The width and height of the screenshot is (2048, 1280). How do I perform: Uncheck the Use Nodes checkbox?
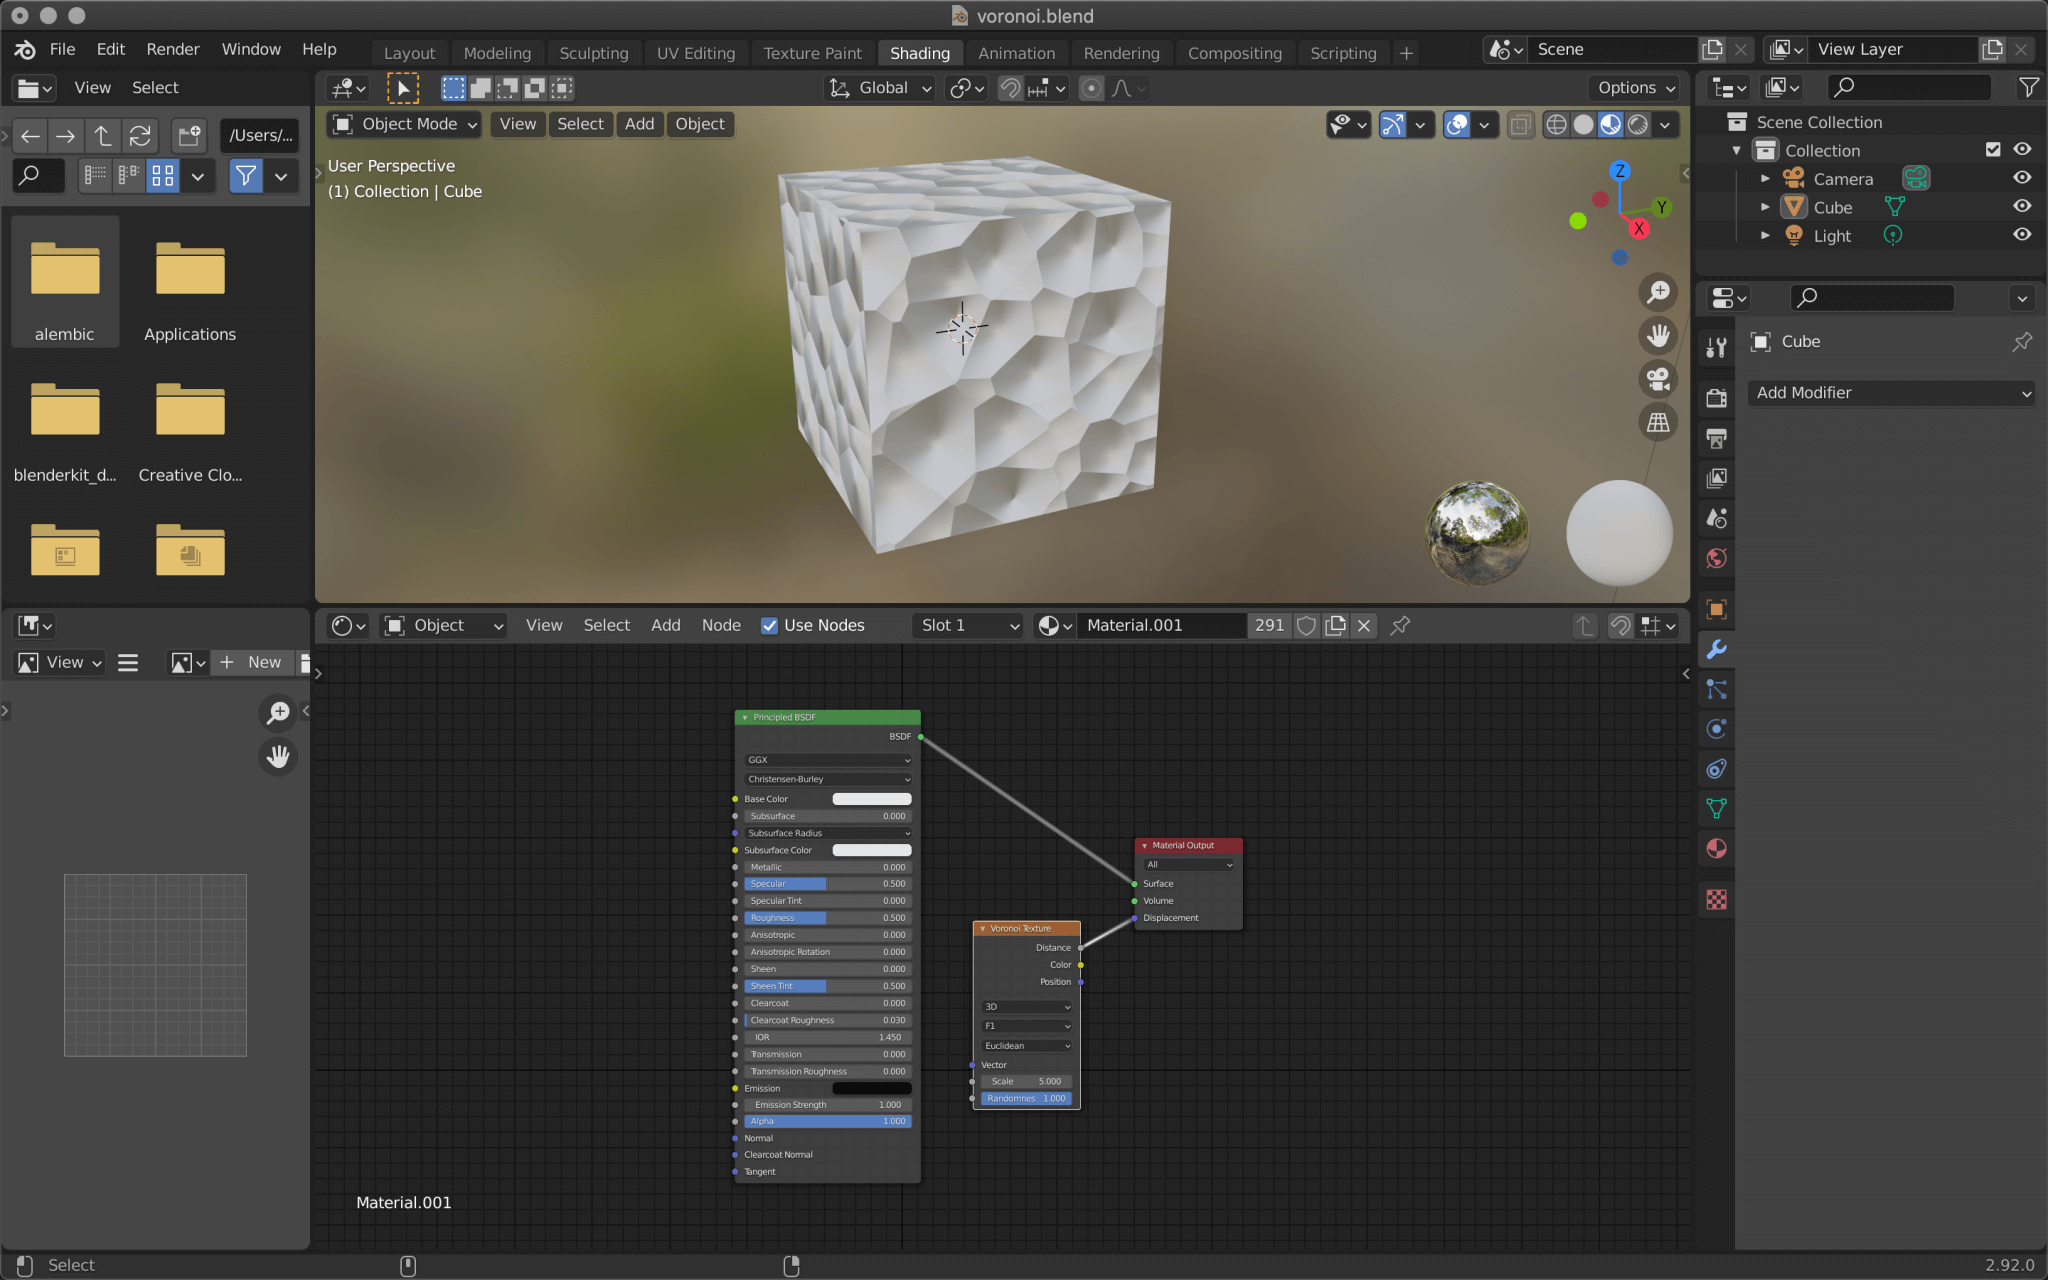pos(770,625)
